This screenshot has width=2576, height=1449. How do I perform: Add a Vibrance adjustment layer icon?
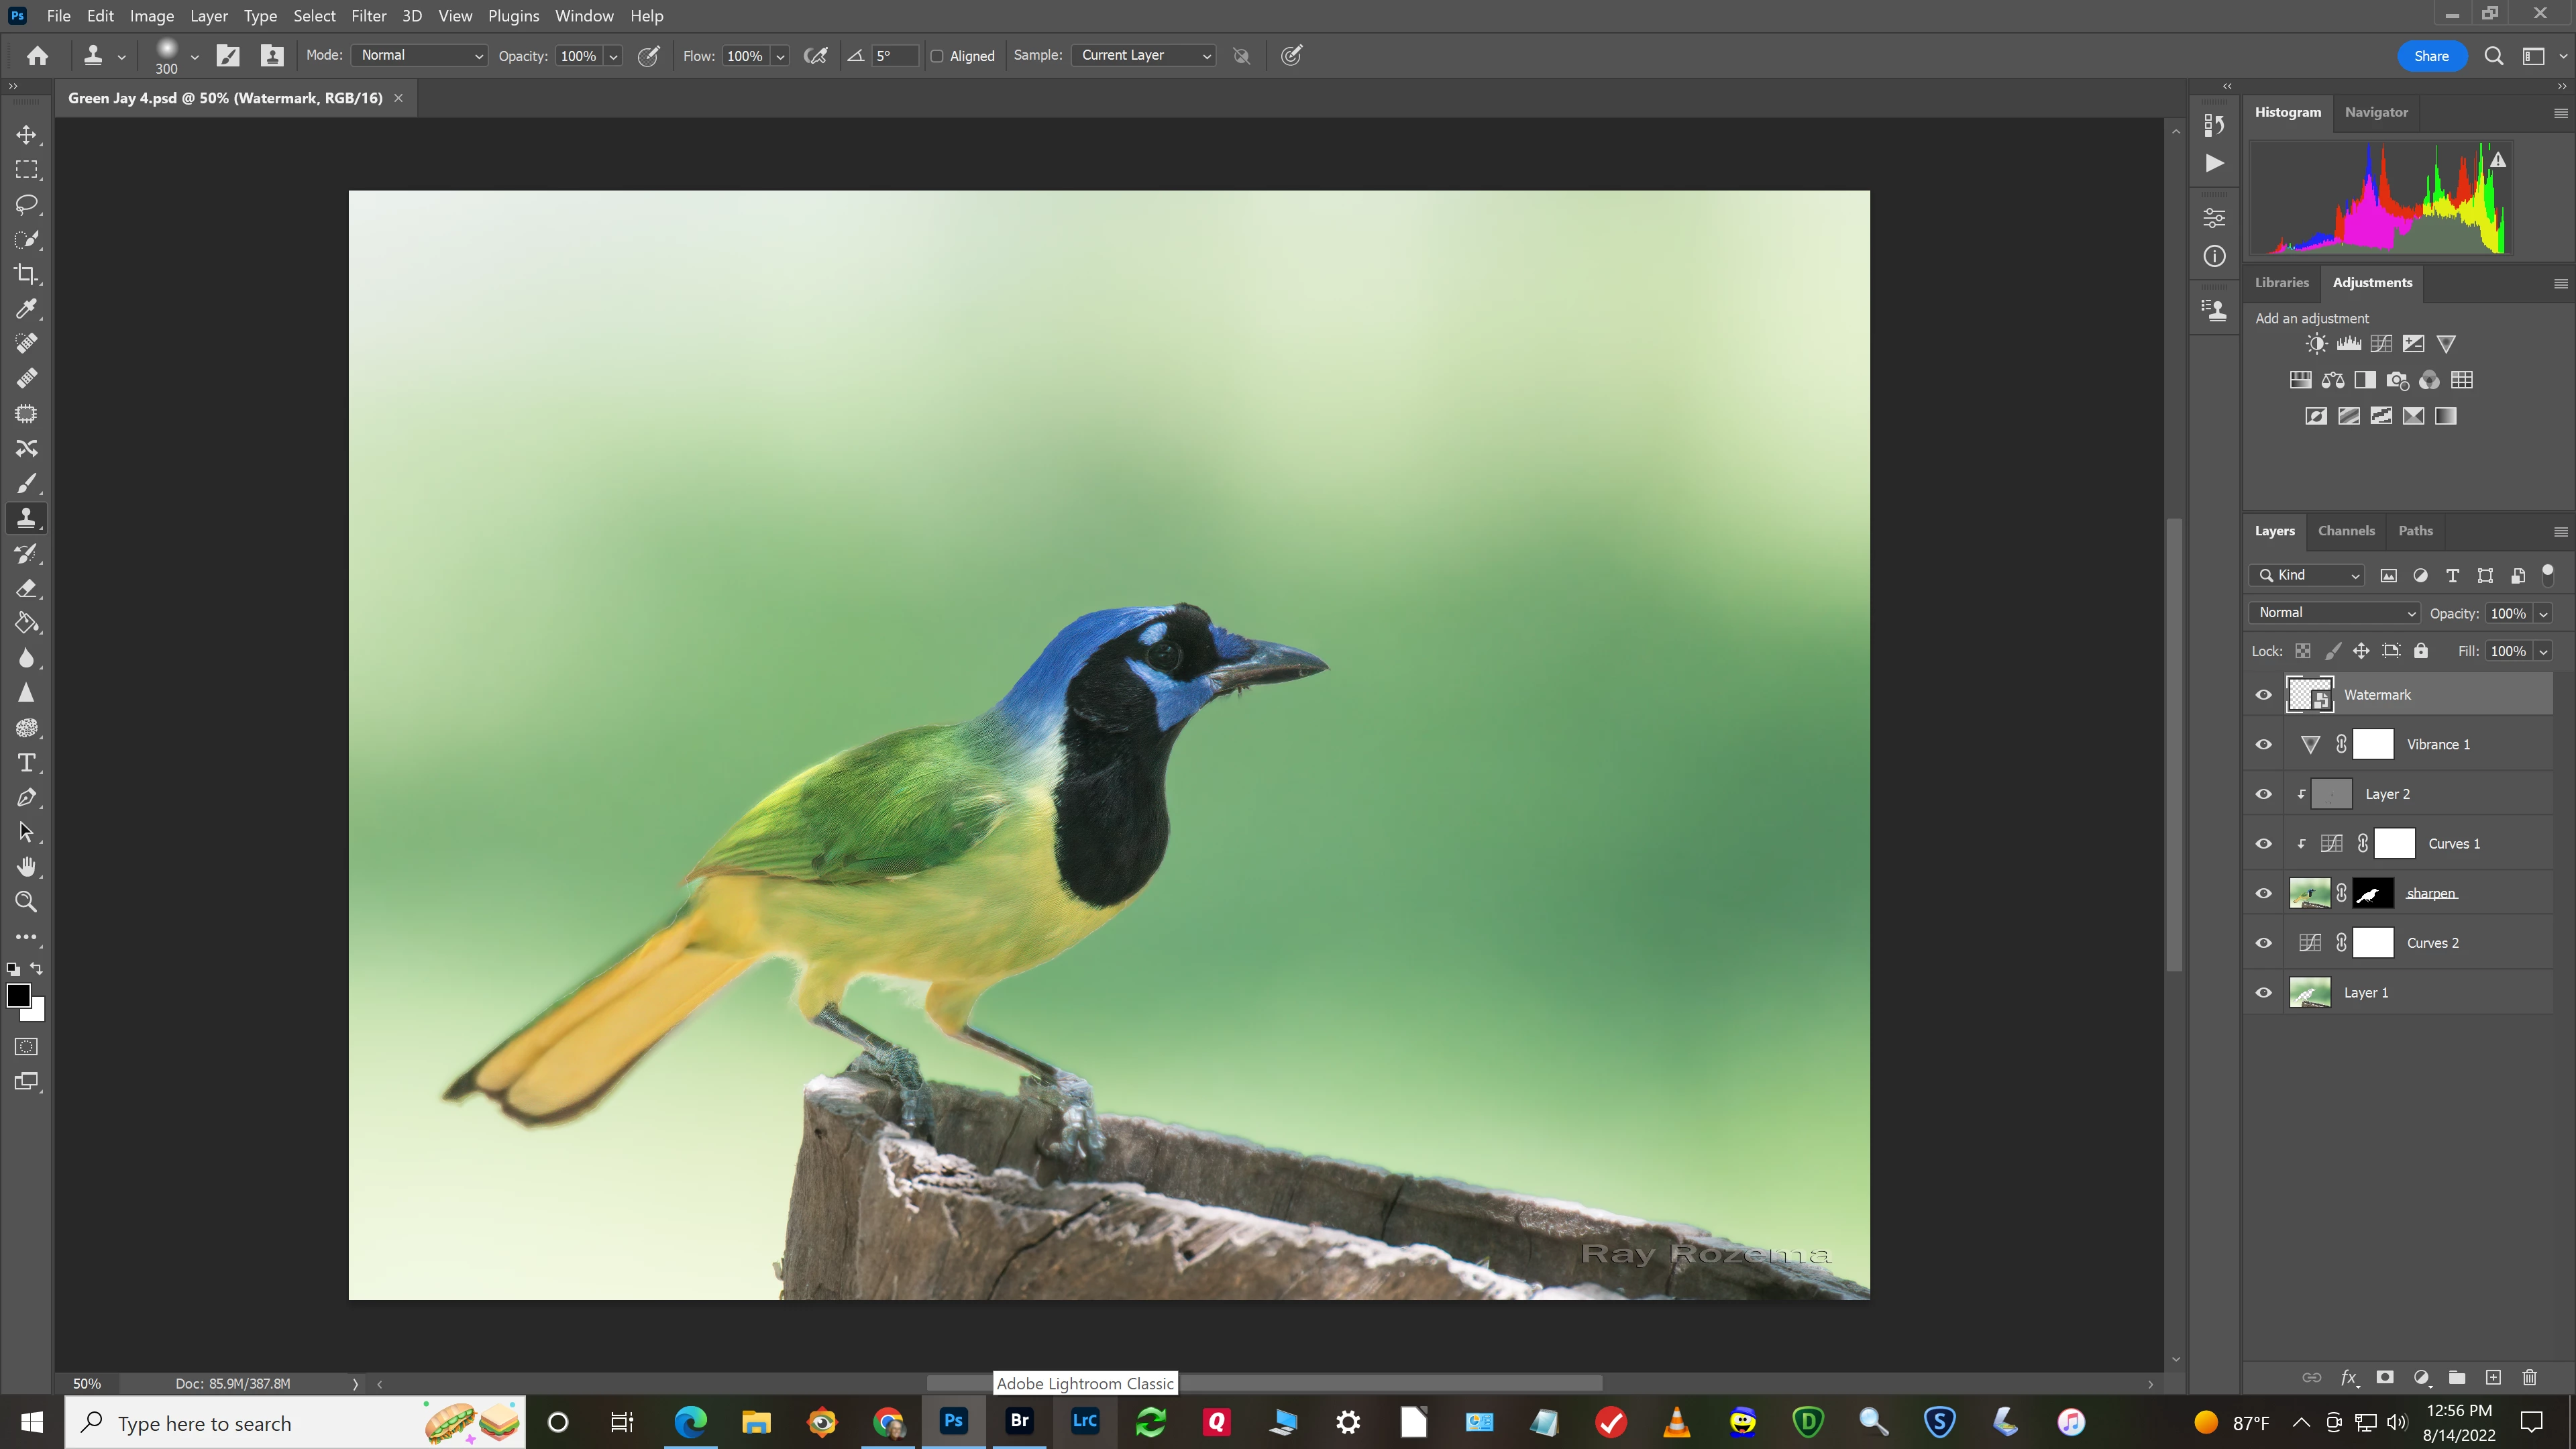(2446, 344)
